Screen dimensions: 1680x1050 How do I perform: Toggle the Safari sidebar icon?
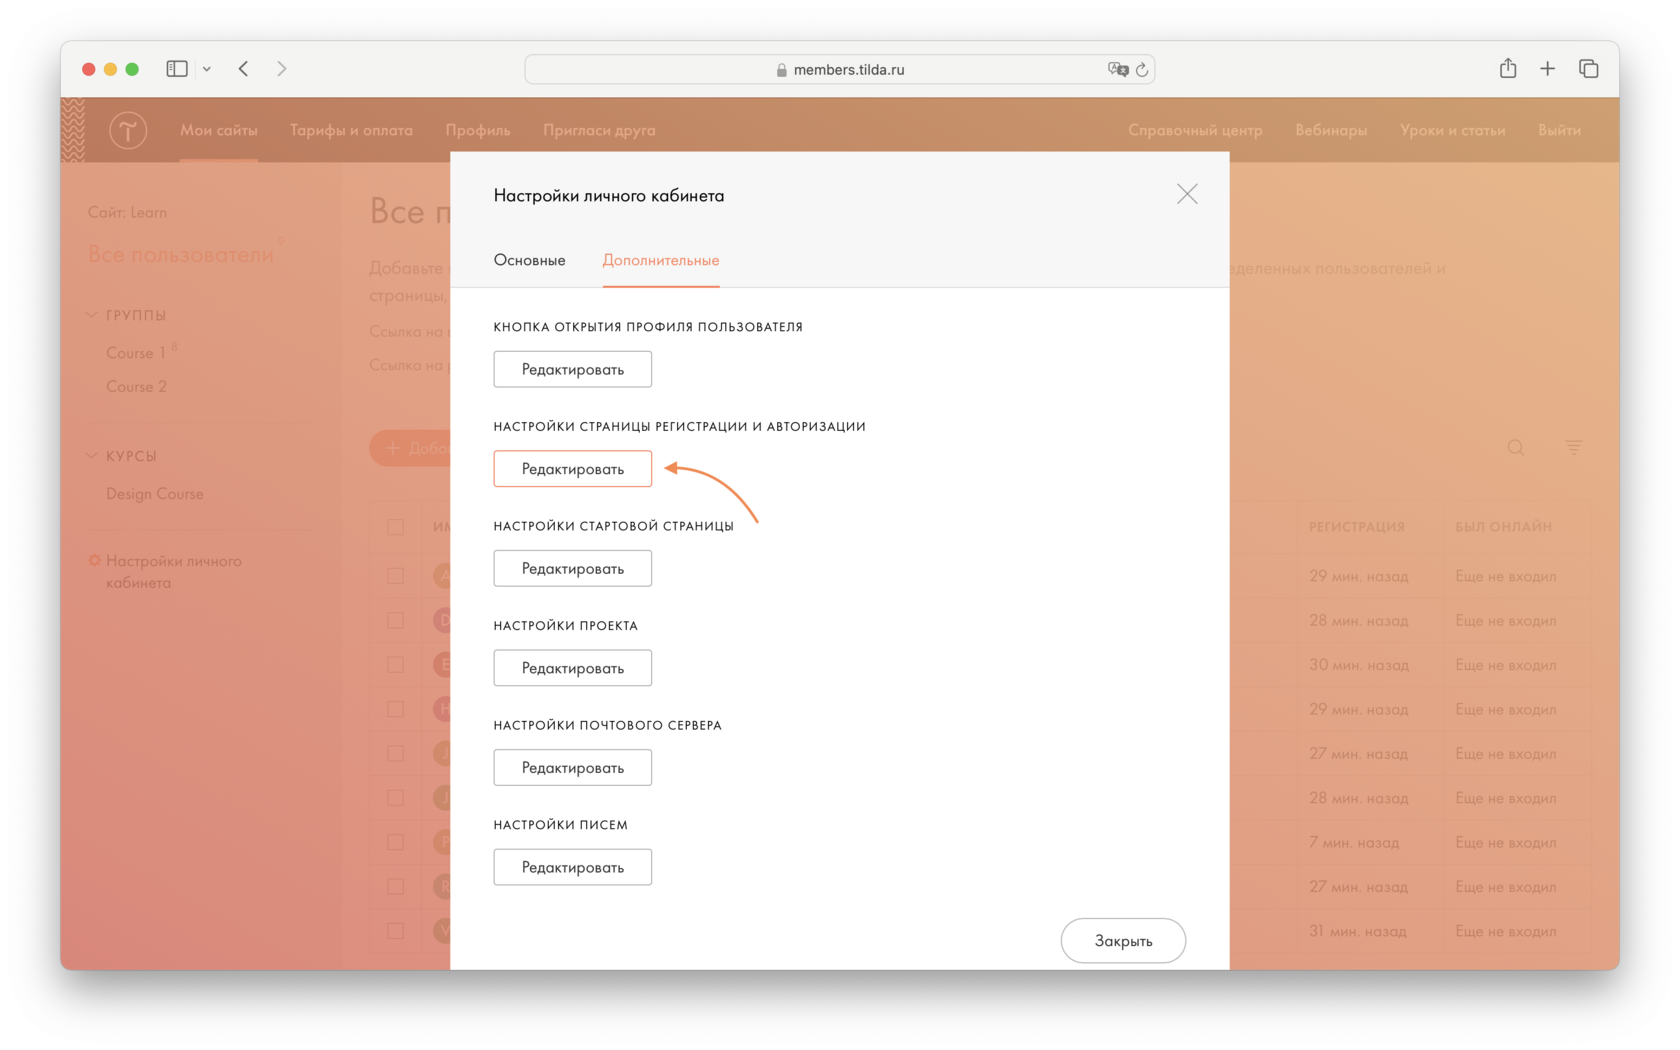click(x=177, y=69)
